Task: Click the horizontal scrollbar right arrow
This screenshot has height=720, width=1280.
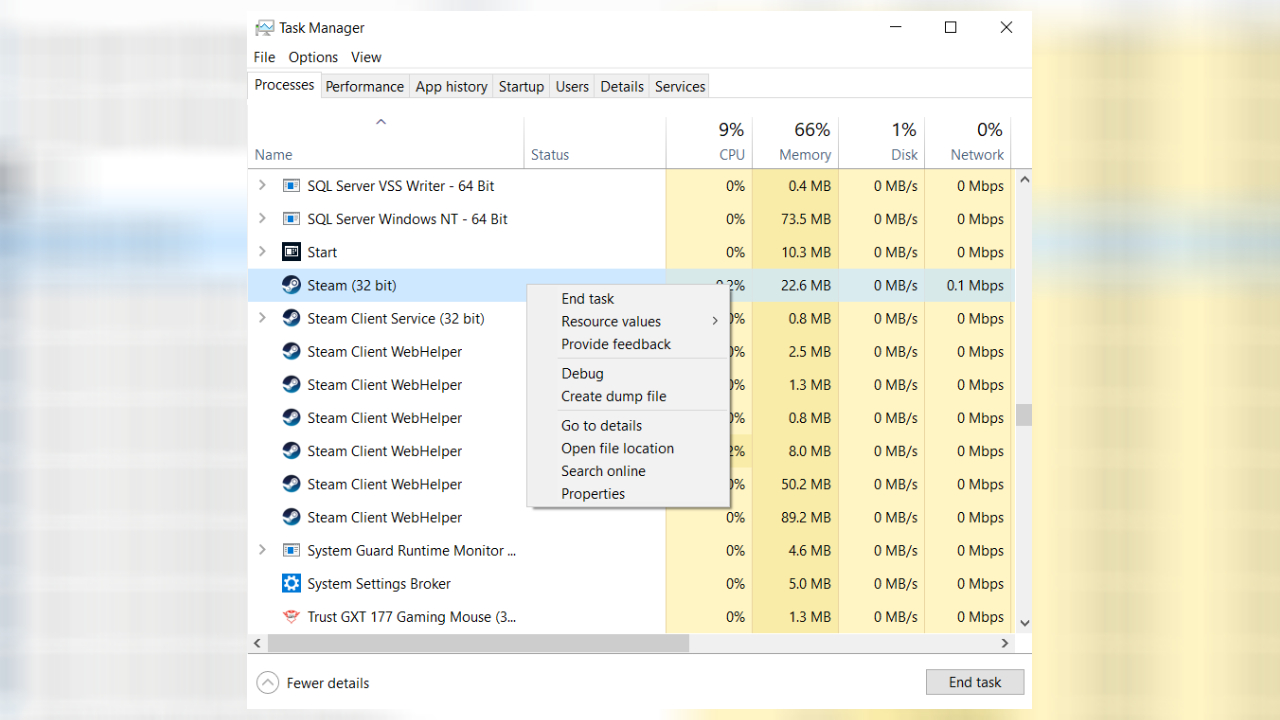Action: (1006, 643)
